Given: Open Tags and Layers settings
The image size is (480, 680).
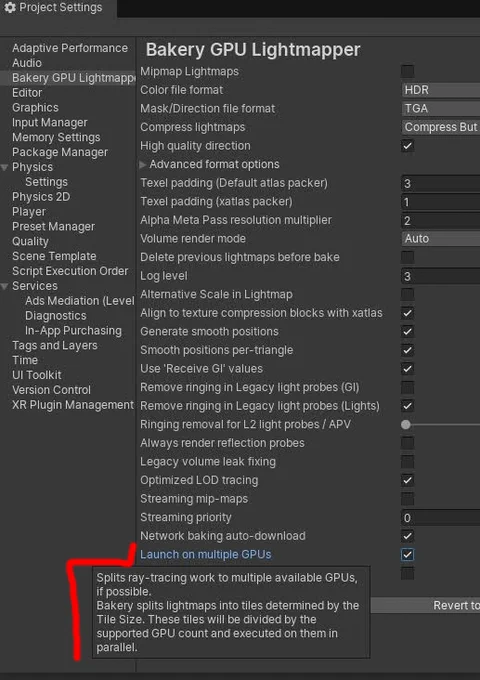Looking at the screenshot, I should click(55, 345).
